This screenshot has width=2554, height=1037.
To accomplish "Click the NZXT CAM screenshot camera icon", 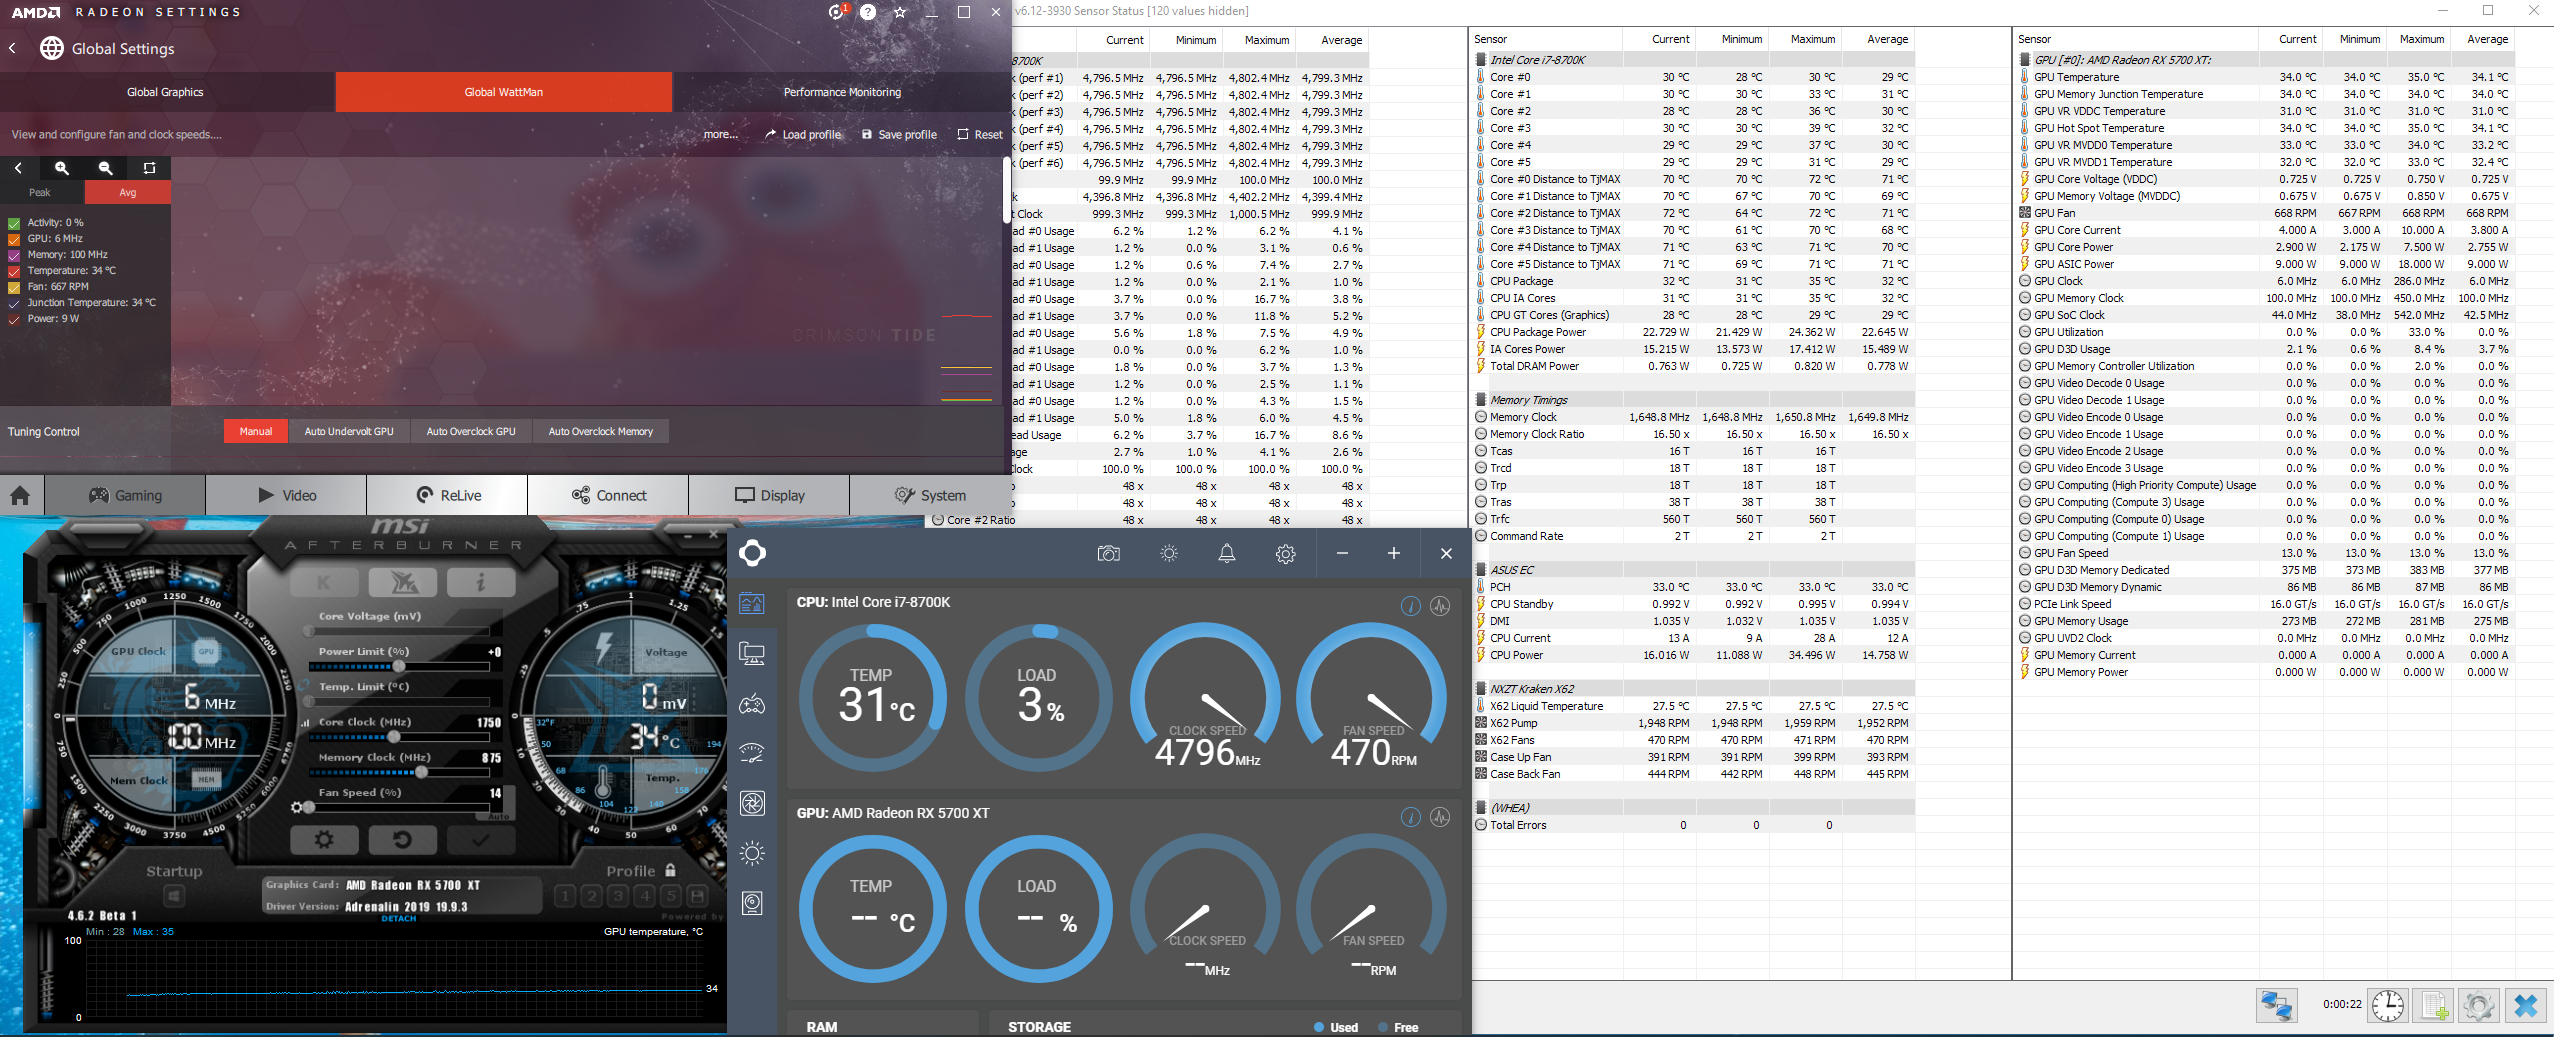I will point(1108,553).
